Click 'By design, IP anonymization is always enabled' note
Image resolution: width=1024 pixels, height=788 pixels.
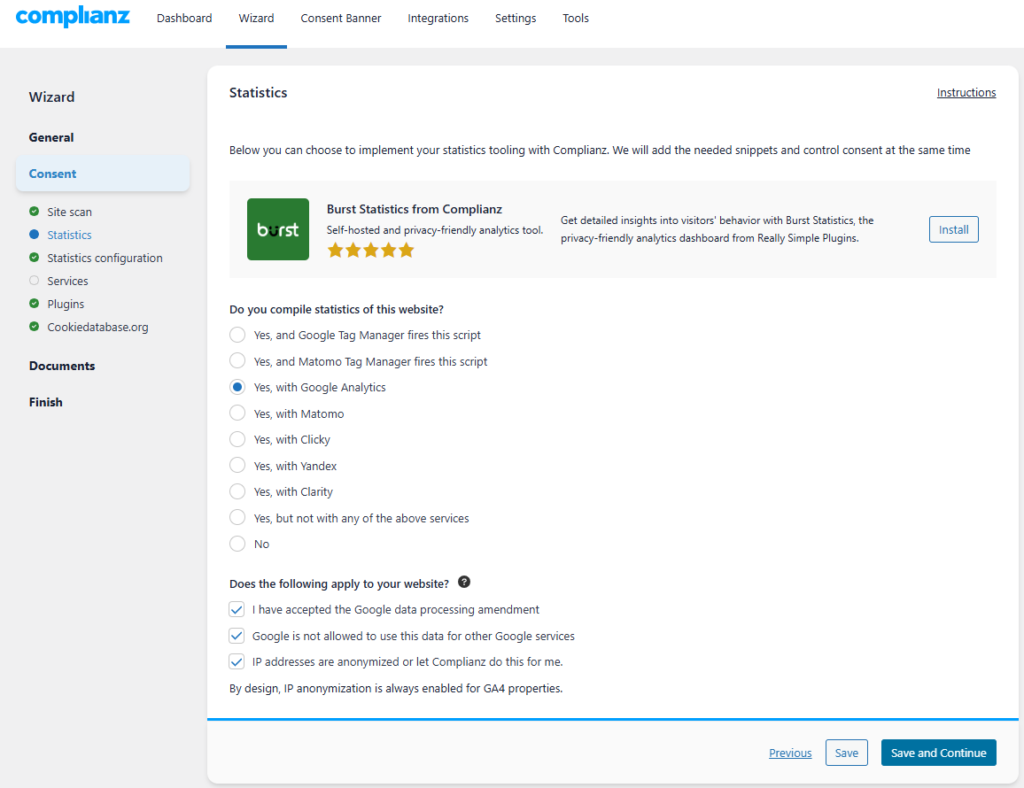point(396,688)
